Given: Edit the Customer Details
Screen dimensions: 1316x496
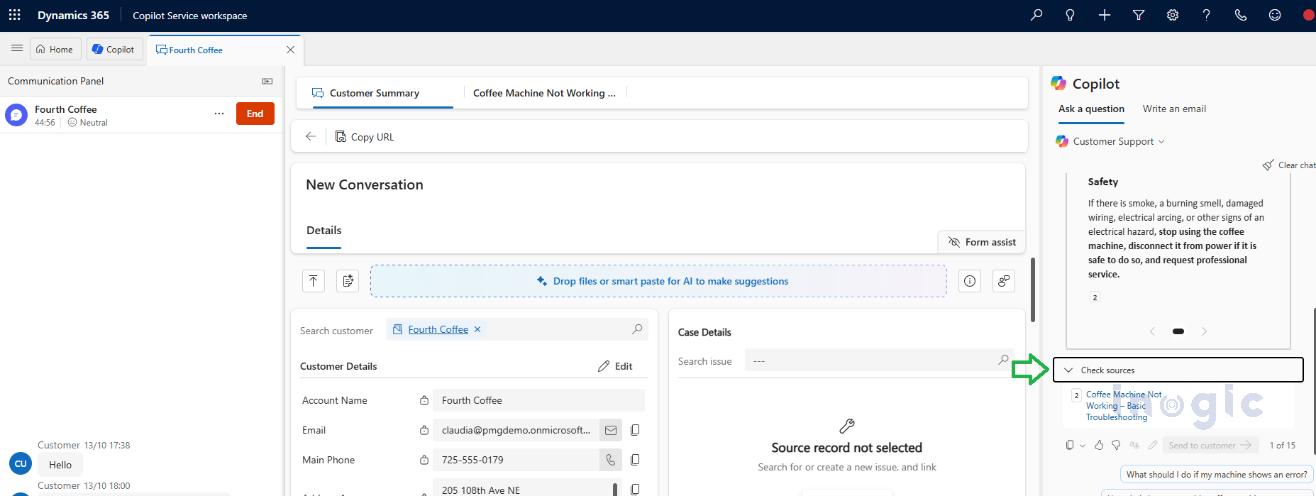Looking at the screenshot, I should [x=615, y=366].
